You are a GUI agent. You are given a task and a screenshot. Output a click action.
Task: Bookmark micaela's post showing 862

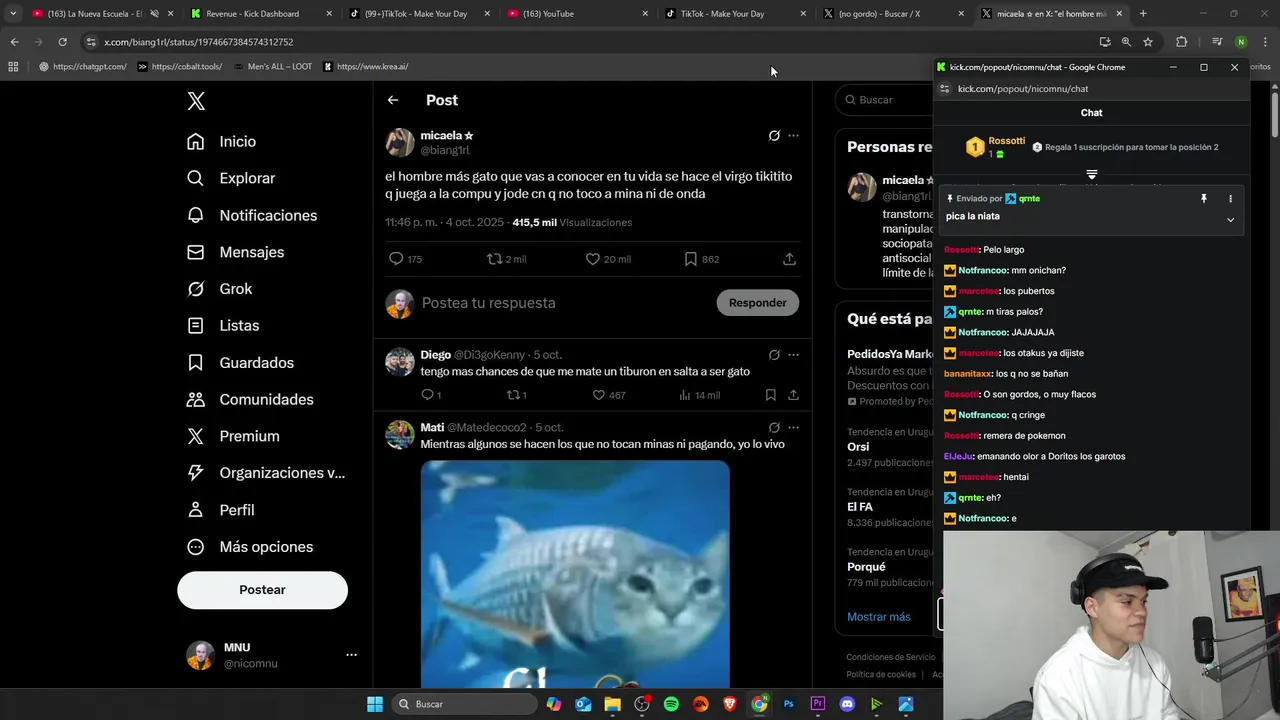(701, 259)
